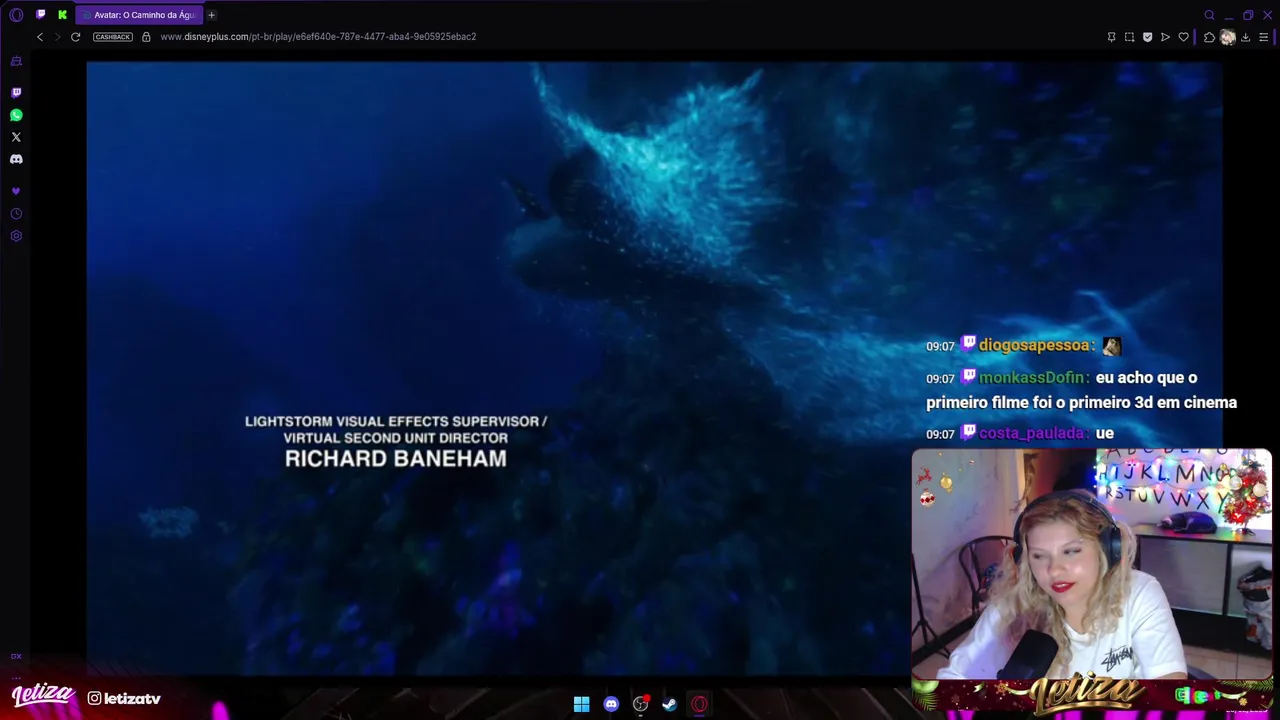The width and height of the screenshot is (1280, 720).
Task: Open downloads toolbar icon
Action: pyautogui.click(x=1245, y=37)
